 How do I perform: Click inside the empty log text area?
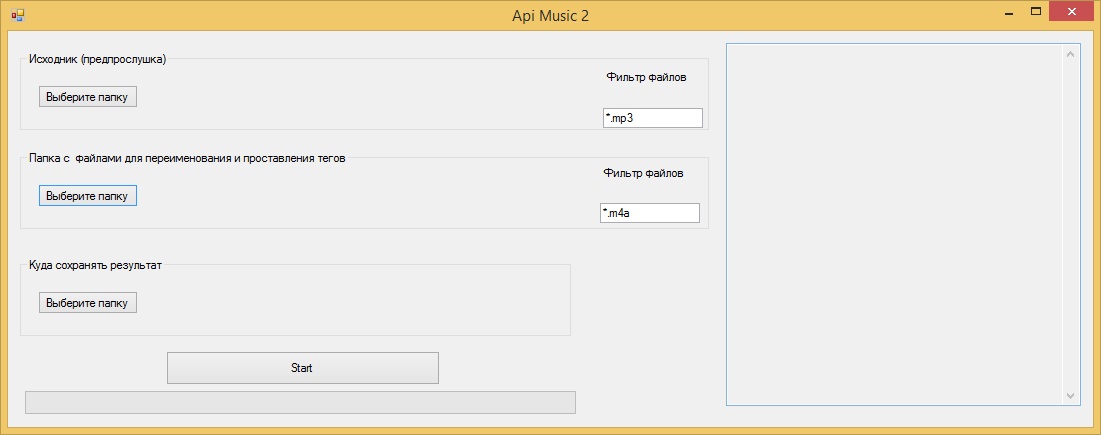[895, 225]
